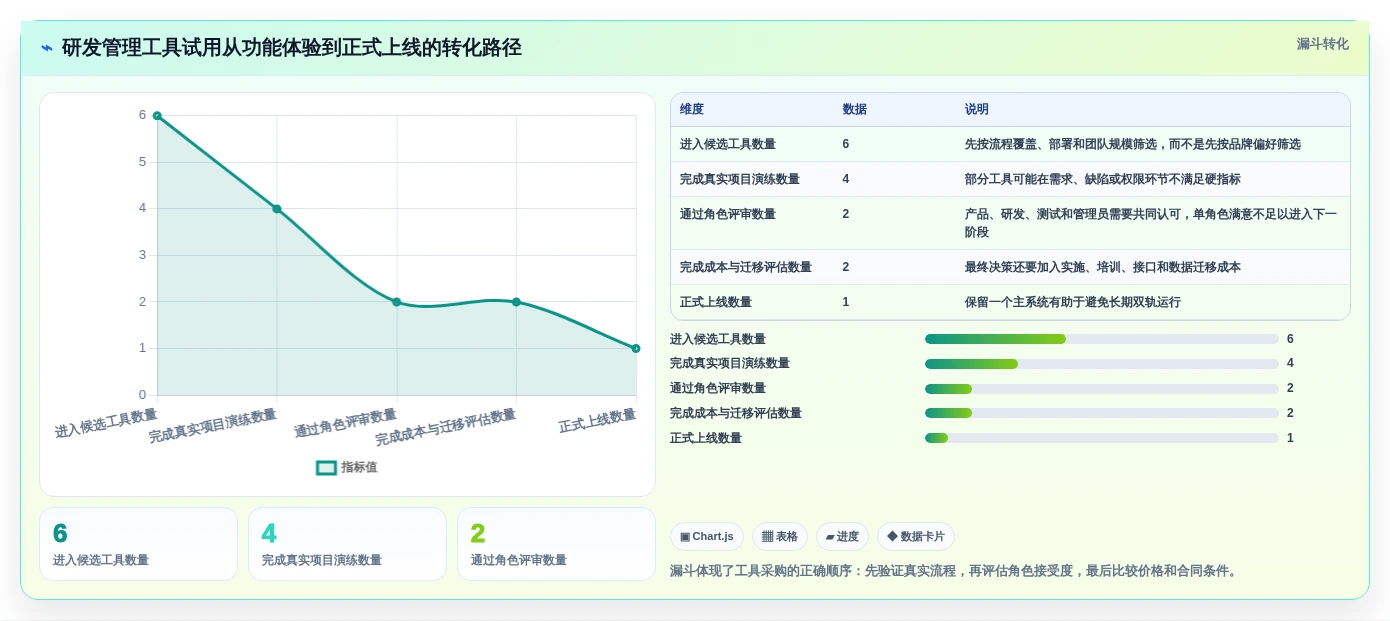The width and height of the screenshot is (1390, 621).
Task: Click table cell 正式上线数量
Action: 716,302
